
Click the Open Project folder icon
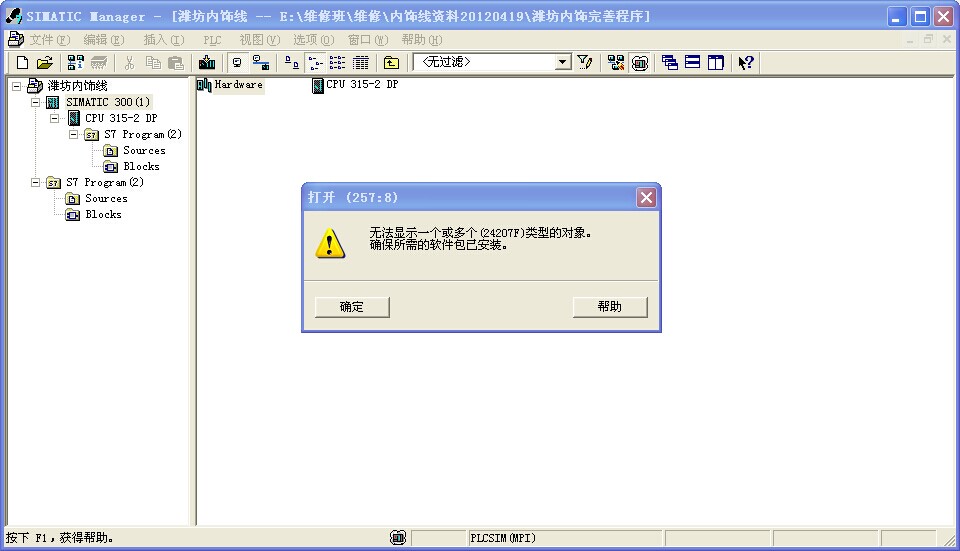pos(45,62)
